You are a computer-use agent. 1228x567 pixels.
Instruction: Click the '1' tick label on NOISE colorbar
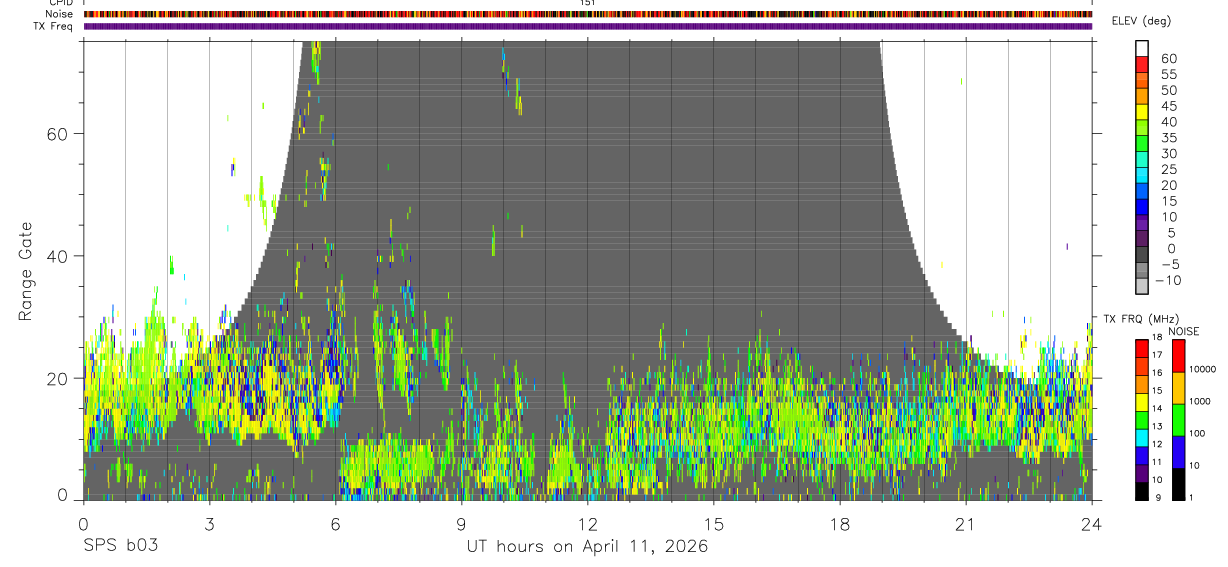1191,498
